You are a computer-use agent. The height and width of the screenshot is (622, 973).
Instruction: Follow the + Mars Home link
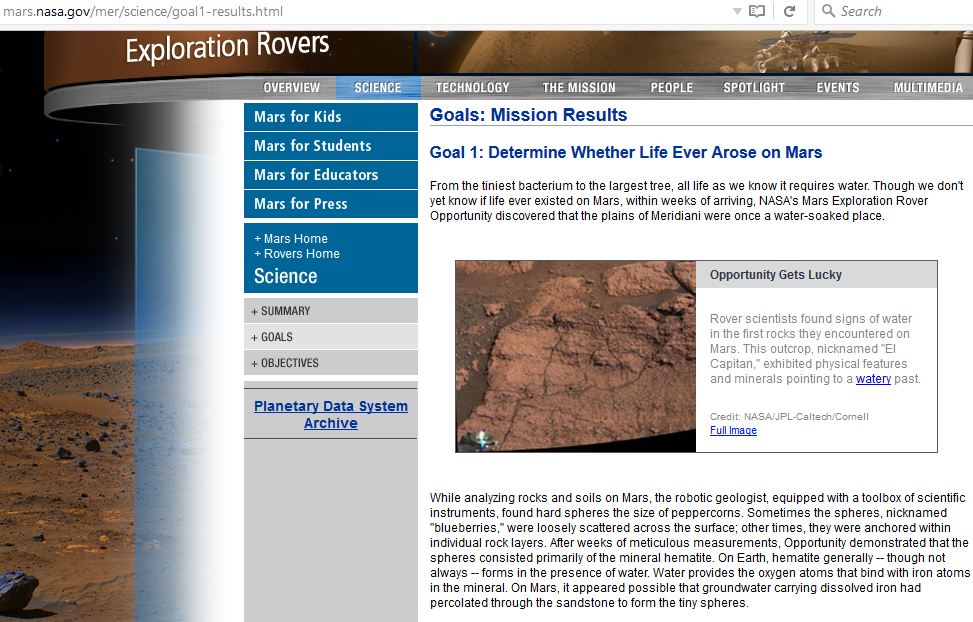click(290, 238)
